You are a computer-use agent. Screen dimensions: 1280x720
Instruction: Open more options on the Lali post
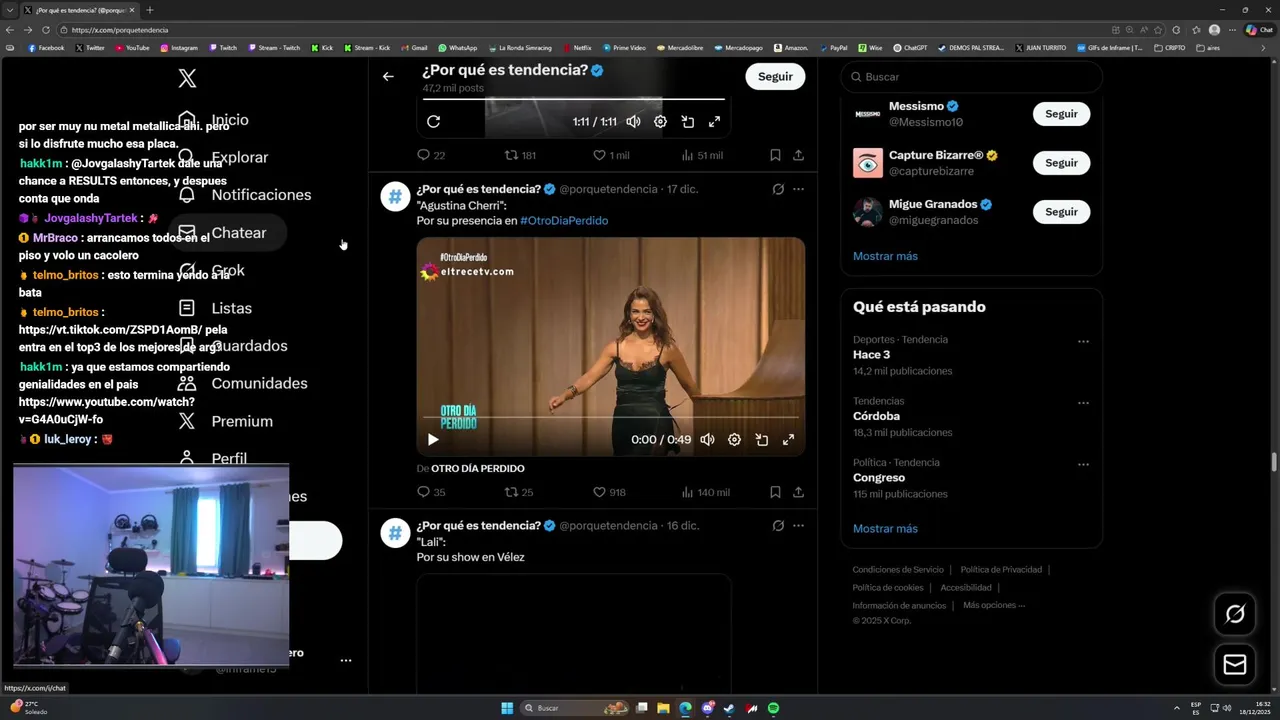point(798,526)
